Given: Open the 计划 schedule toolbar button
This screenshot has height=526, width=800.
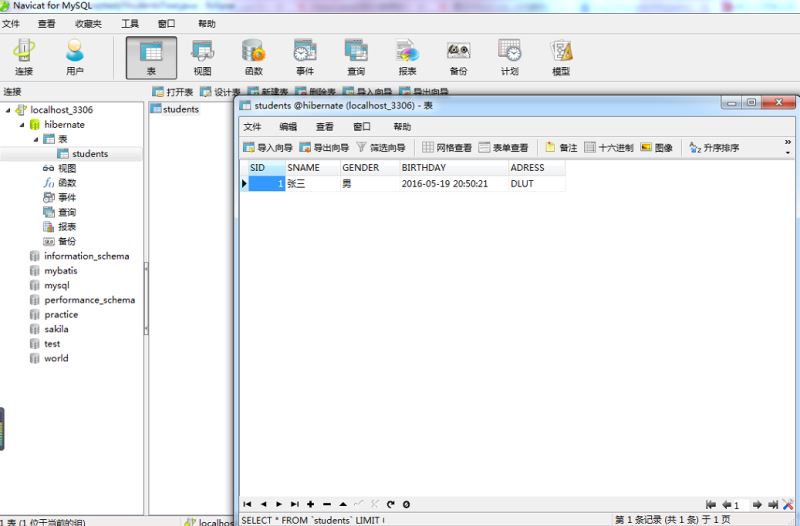Looking at the screenshot, I should coord(509,58).
